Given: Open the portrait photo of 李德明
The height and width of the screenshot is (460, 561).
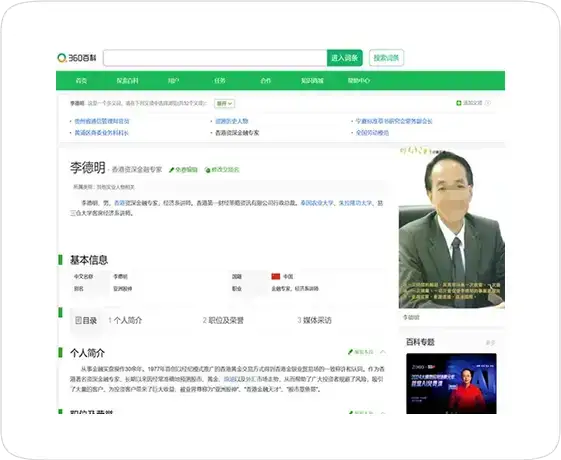Looking at the screenshot, I should pos(452,228).
